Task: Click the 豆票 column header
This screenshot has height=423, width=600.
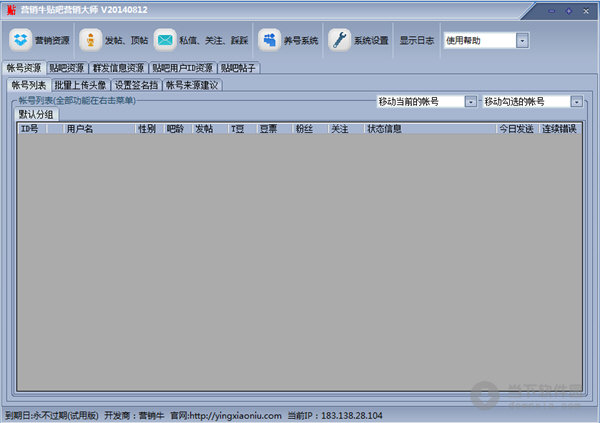Action: pos(274,129)
